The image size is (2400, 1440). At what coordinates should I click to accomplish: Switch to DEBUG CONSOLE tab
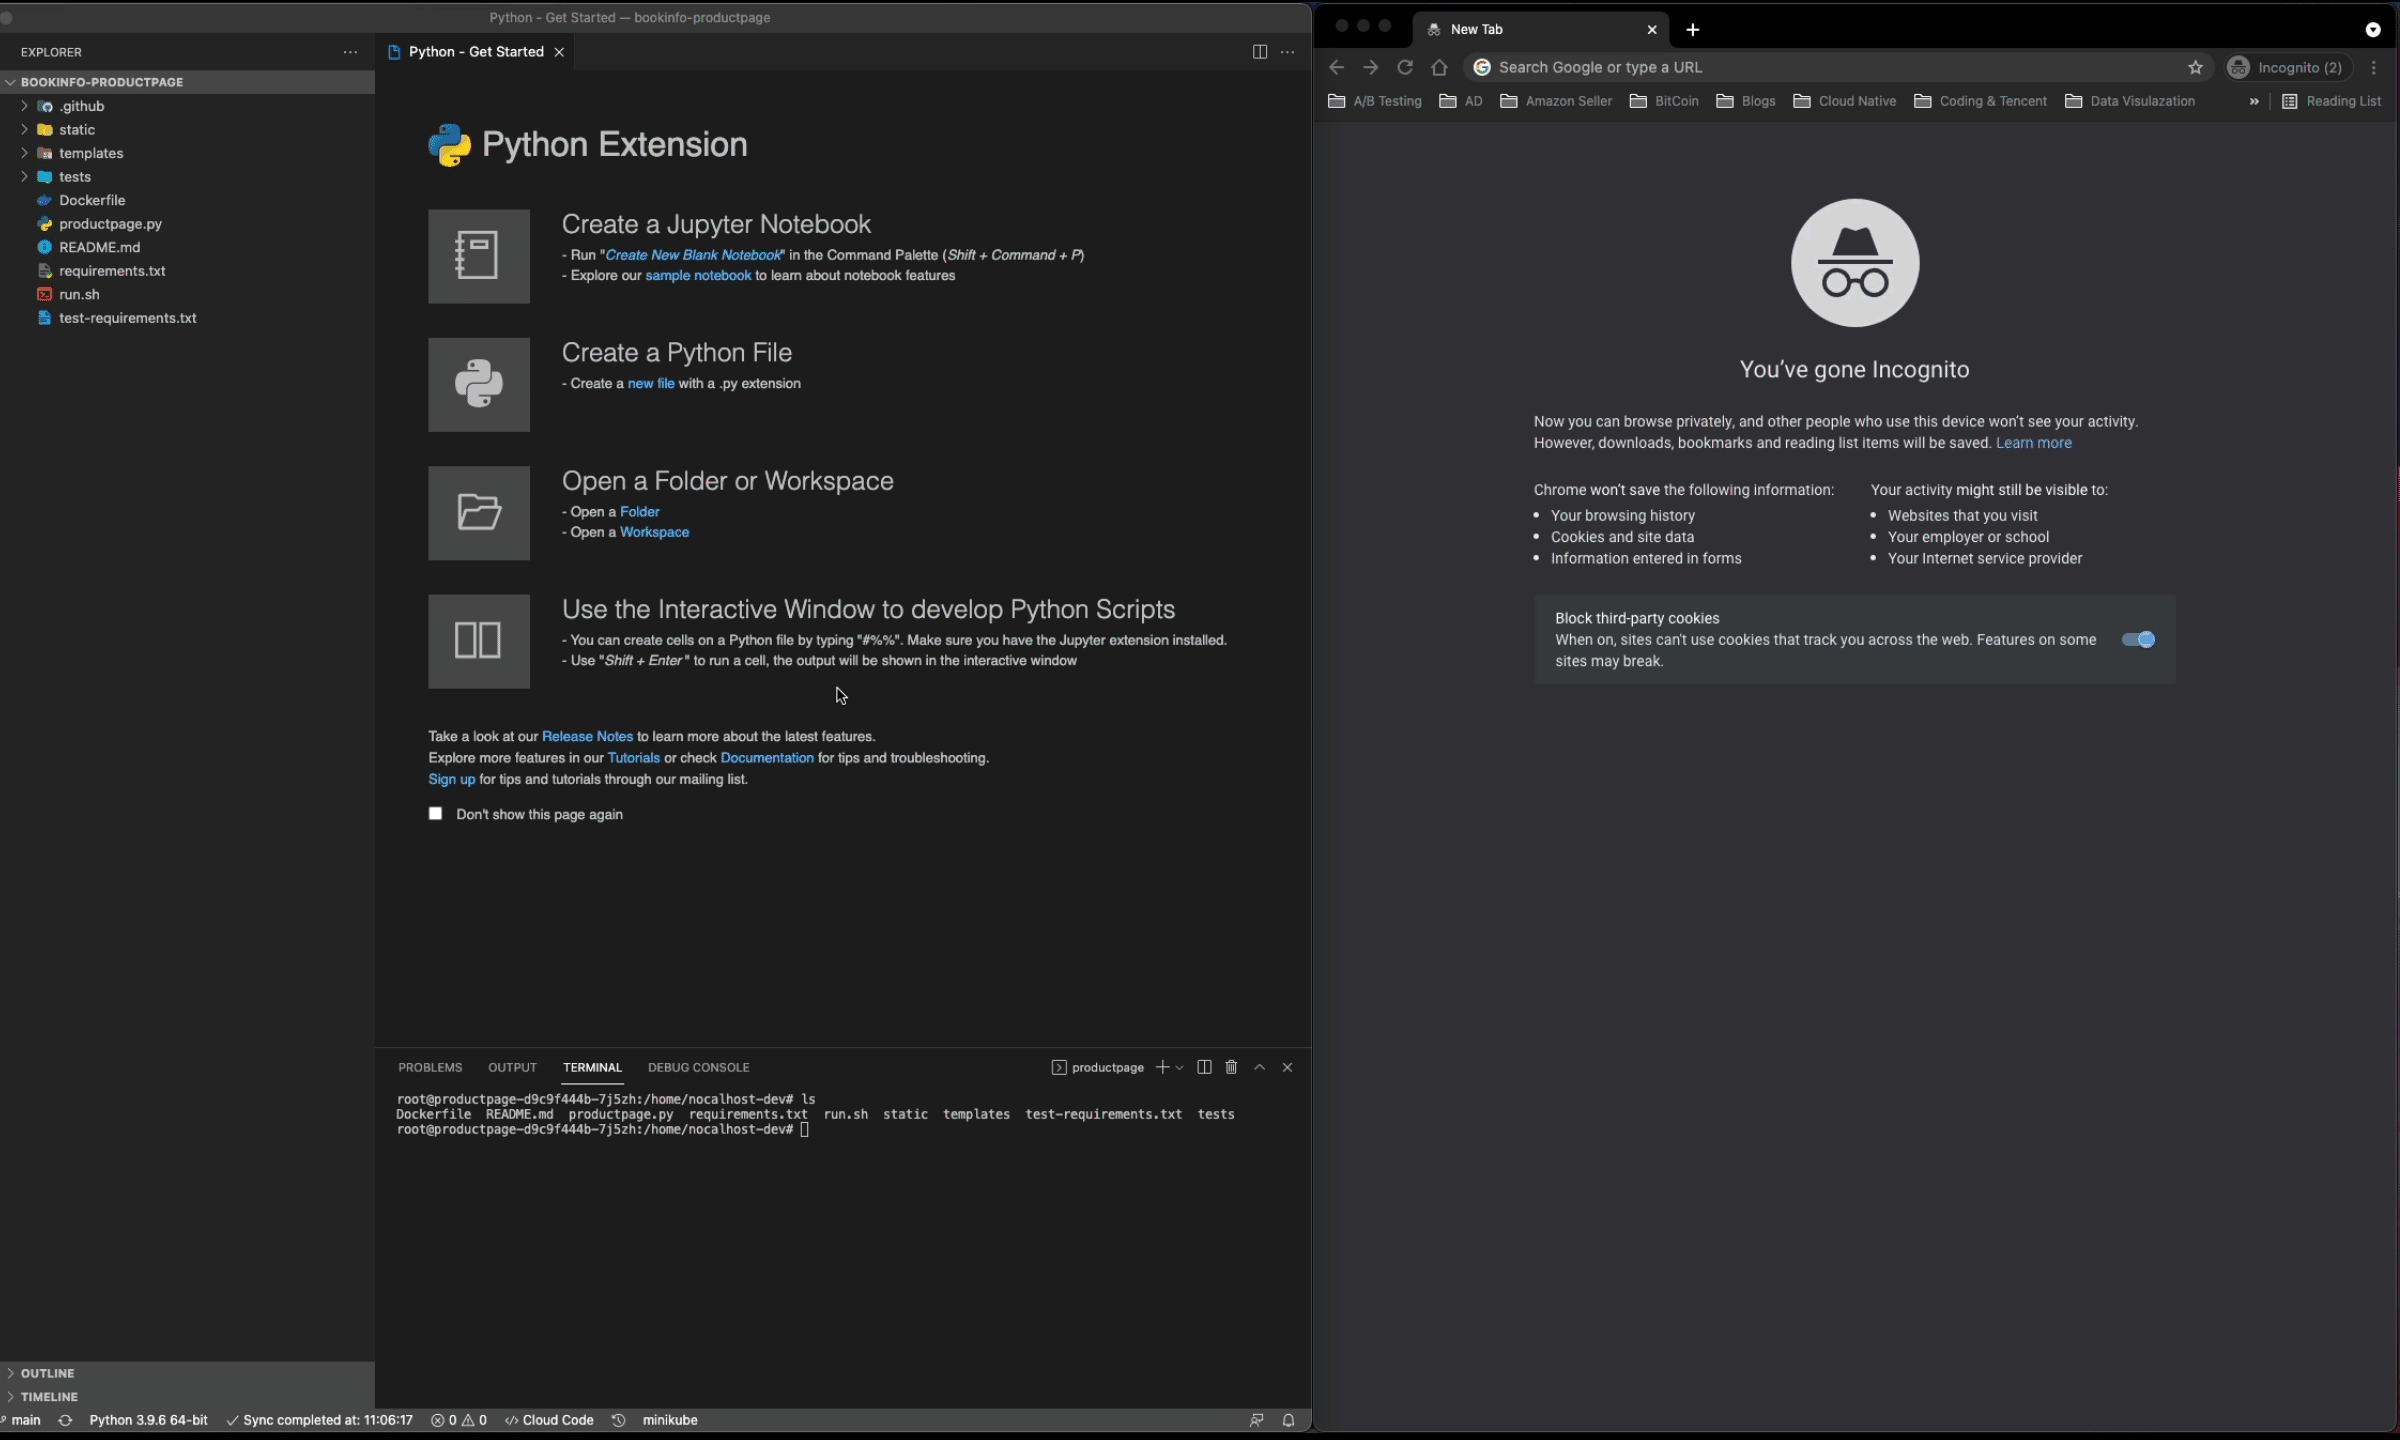(698, 1067)
